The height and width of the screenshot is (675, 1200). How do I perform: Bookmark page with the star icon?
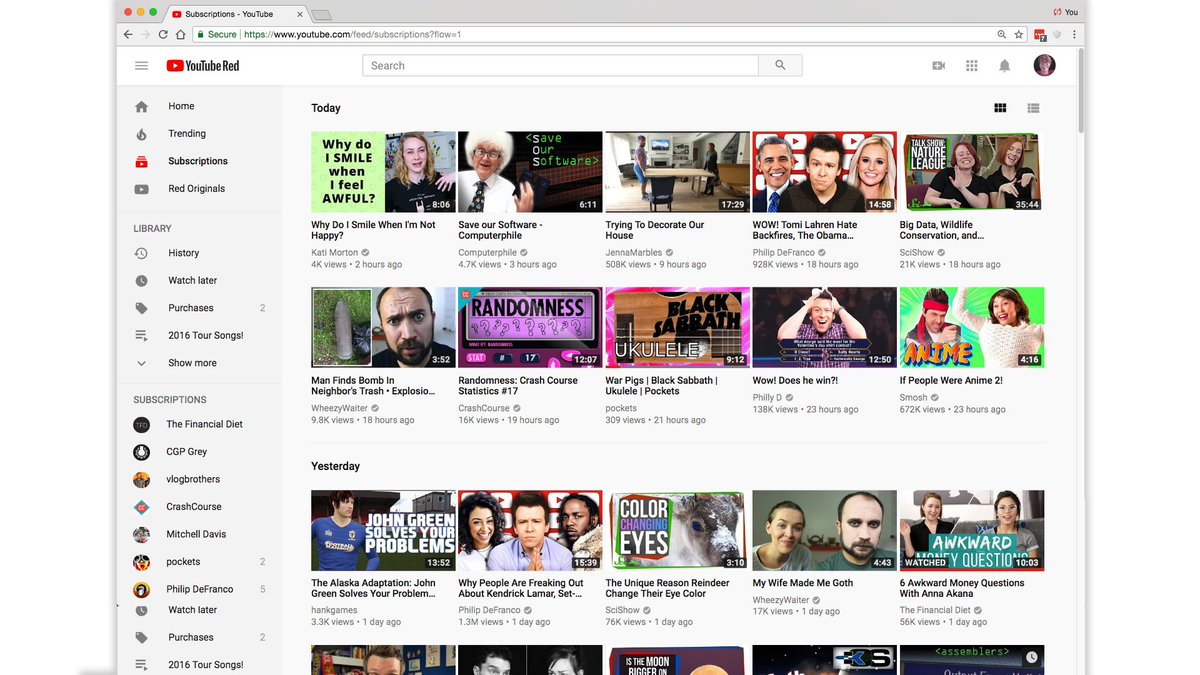1018,34
